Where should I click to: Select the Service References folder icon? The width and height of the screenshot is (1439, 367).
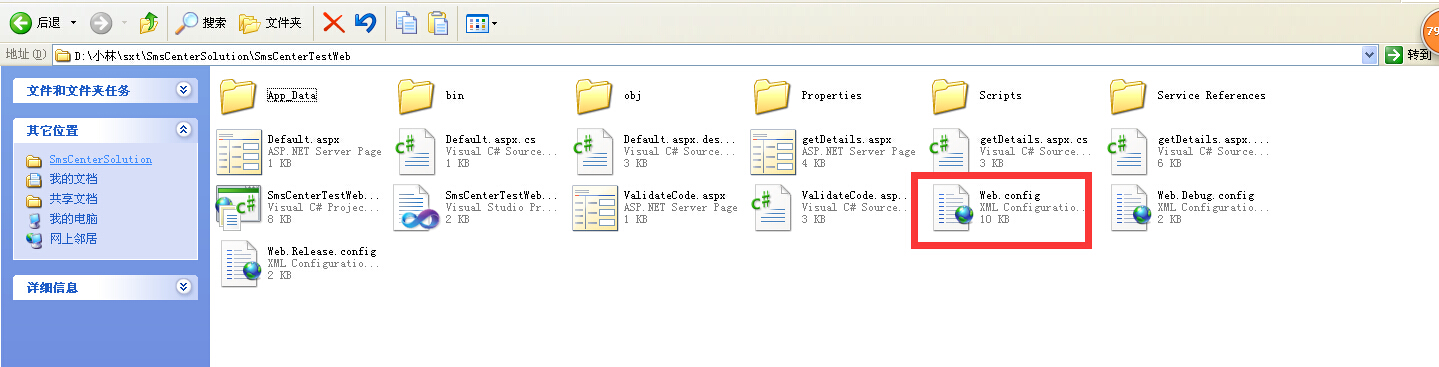(x=1128, y=96)
